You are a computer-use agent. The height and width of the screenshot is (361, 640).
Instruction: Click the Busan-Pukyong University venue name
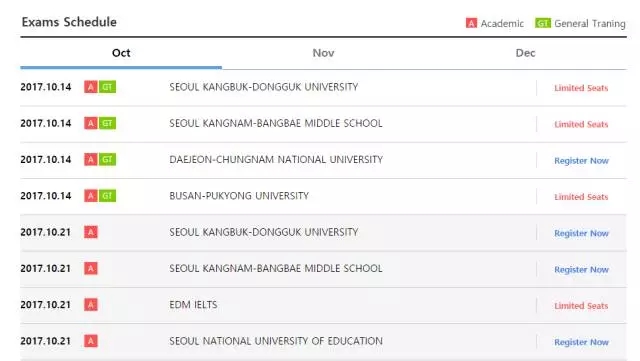tap(239, 196)
